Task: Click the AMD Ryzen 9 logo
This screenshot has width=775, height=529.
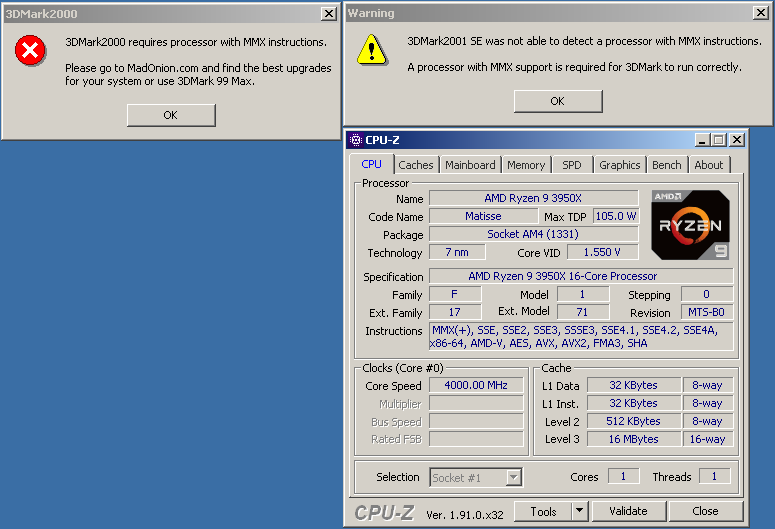Action: click(x=690, y=225)
